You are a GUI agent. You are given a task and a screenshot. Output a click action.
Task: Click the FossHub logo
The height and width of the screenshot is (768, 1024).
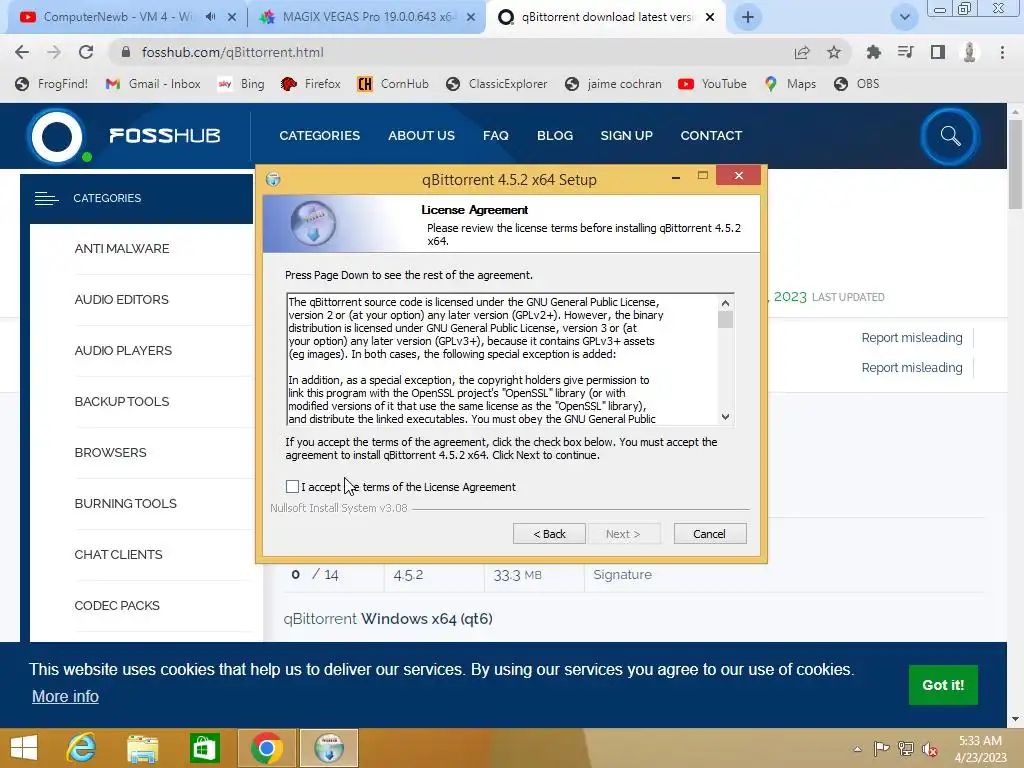pos(124,136)
